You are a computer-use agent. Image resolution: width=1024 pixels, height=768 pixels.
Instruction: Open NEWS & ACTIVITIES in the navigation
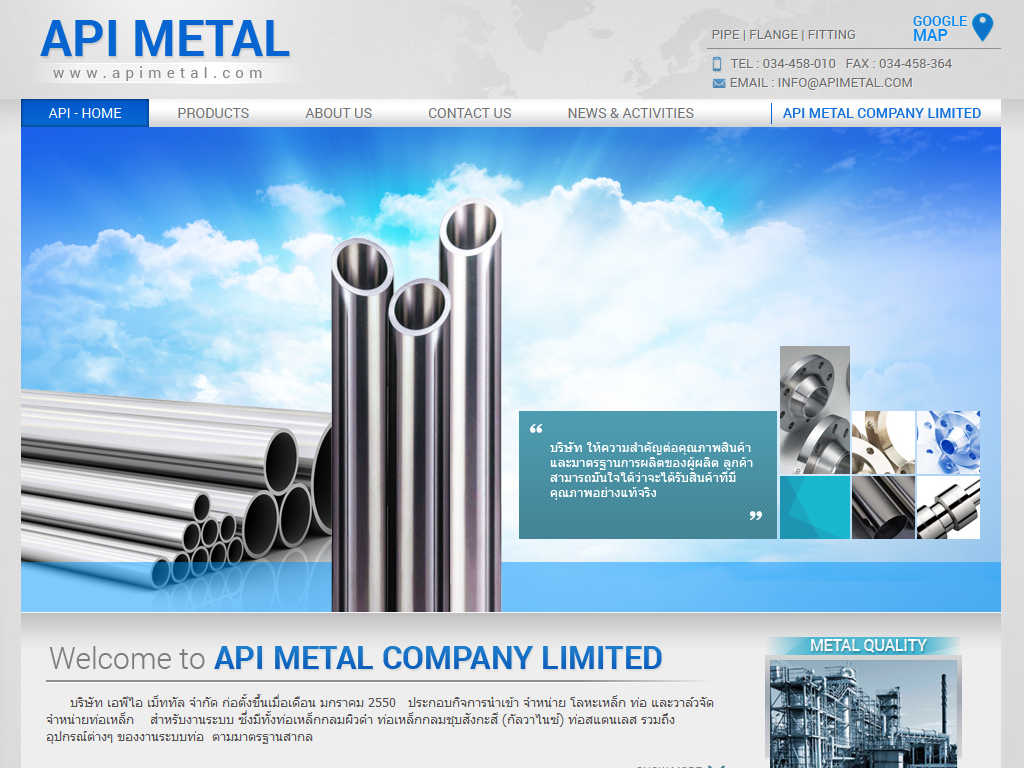point(630,113)
